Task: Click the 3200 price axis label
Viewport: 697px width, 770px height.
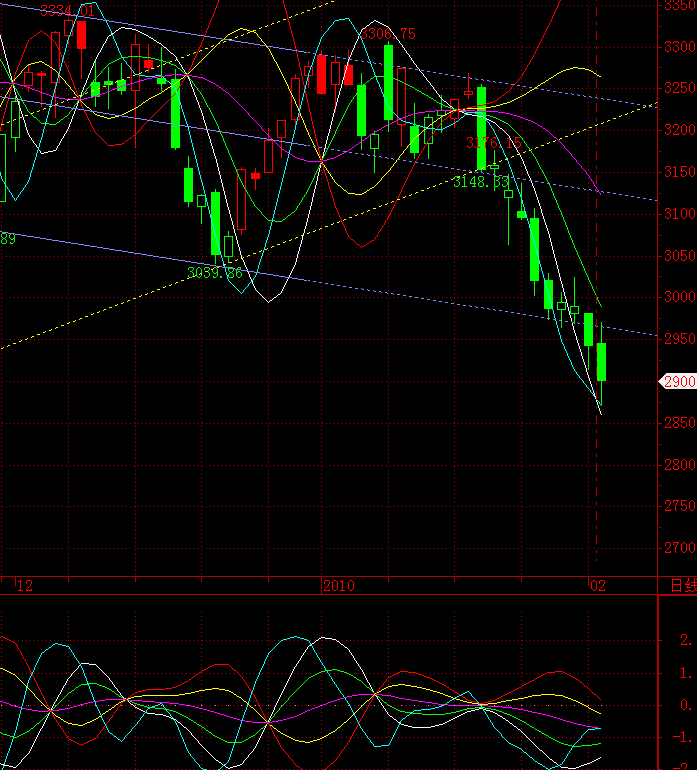Action: tap(680, 130)
